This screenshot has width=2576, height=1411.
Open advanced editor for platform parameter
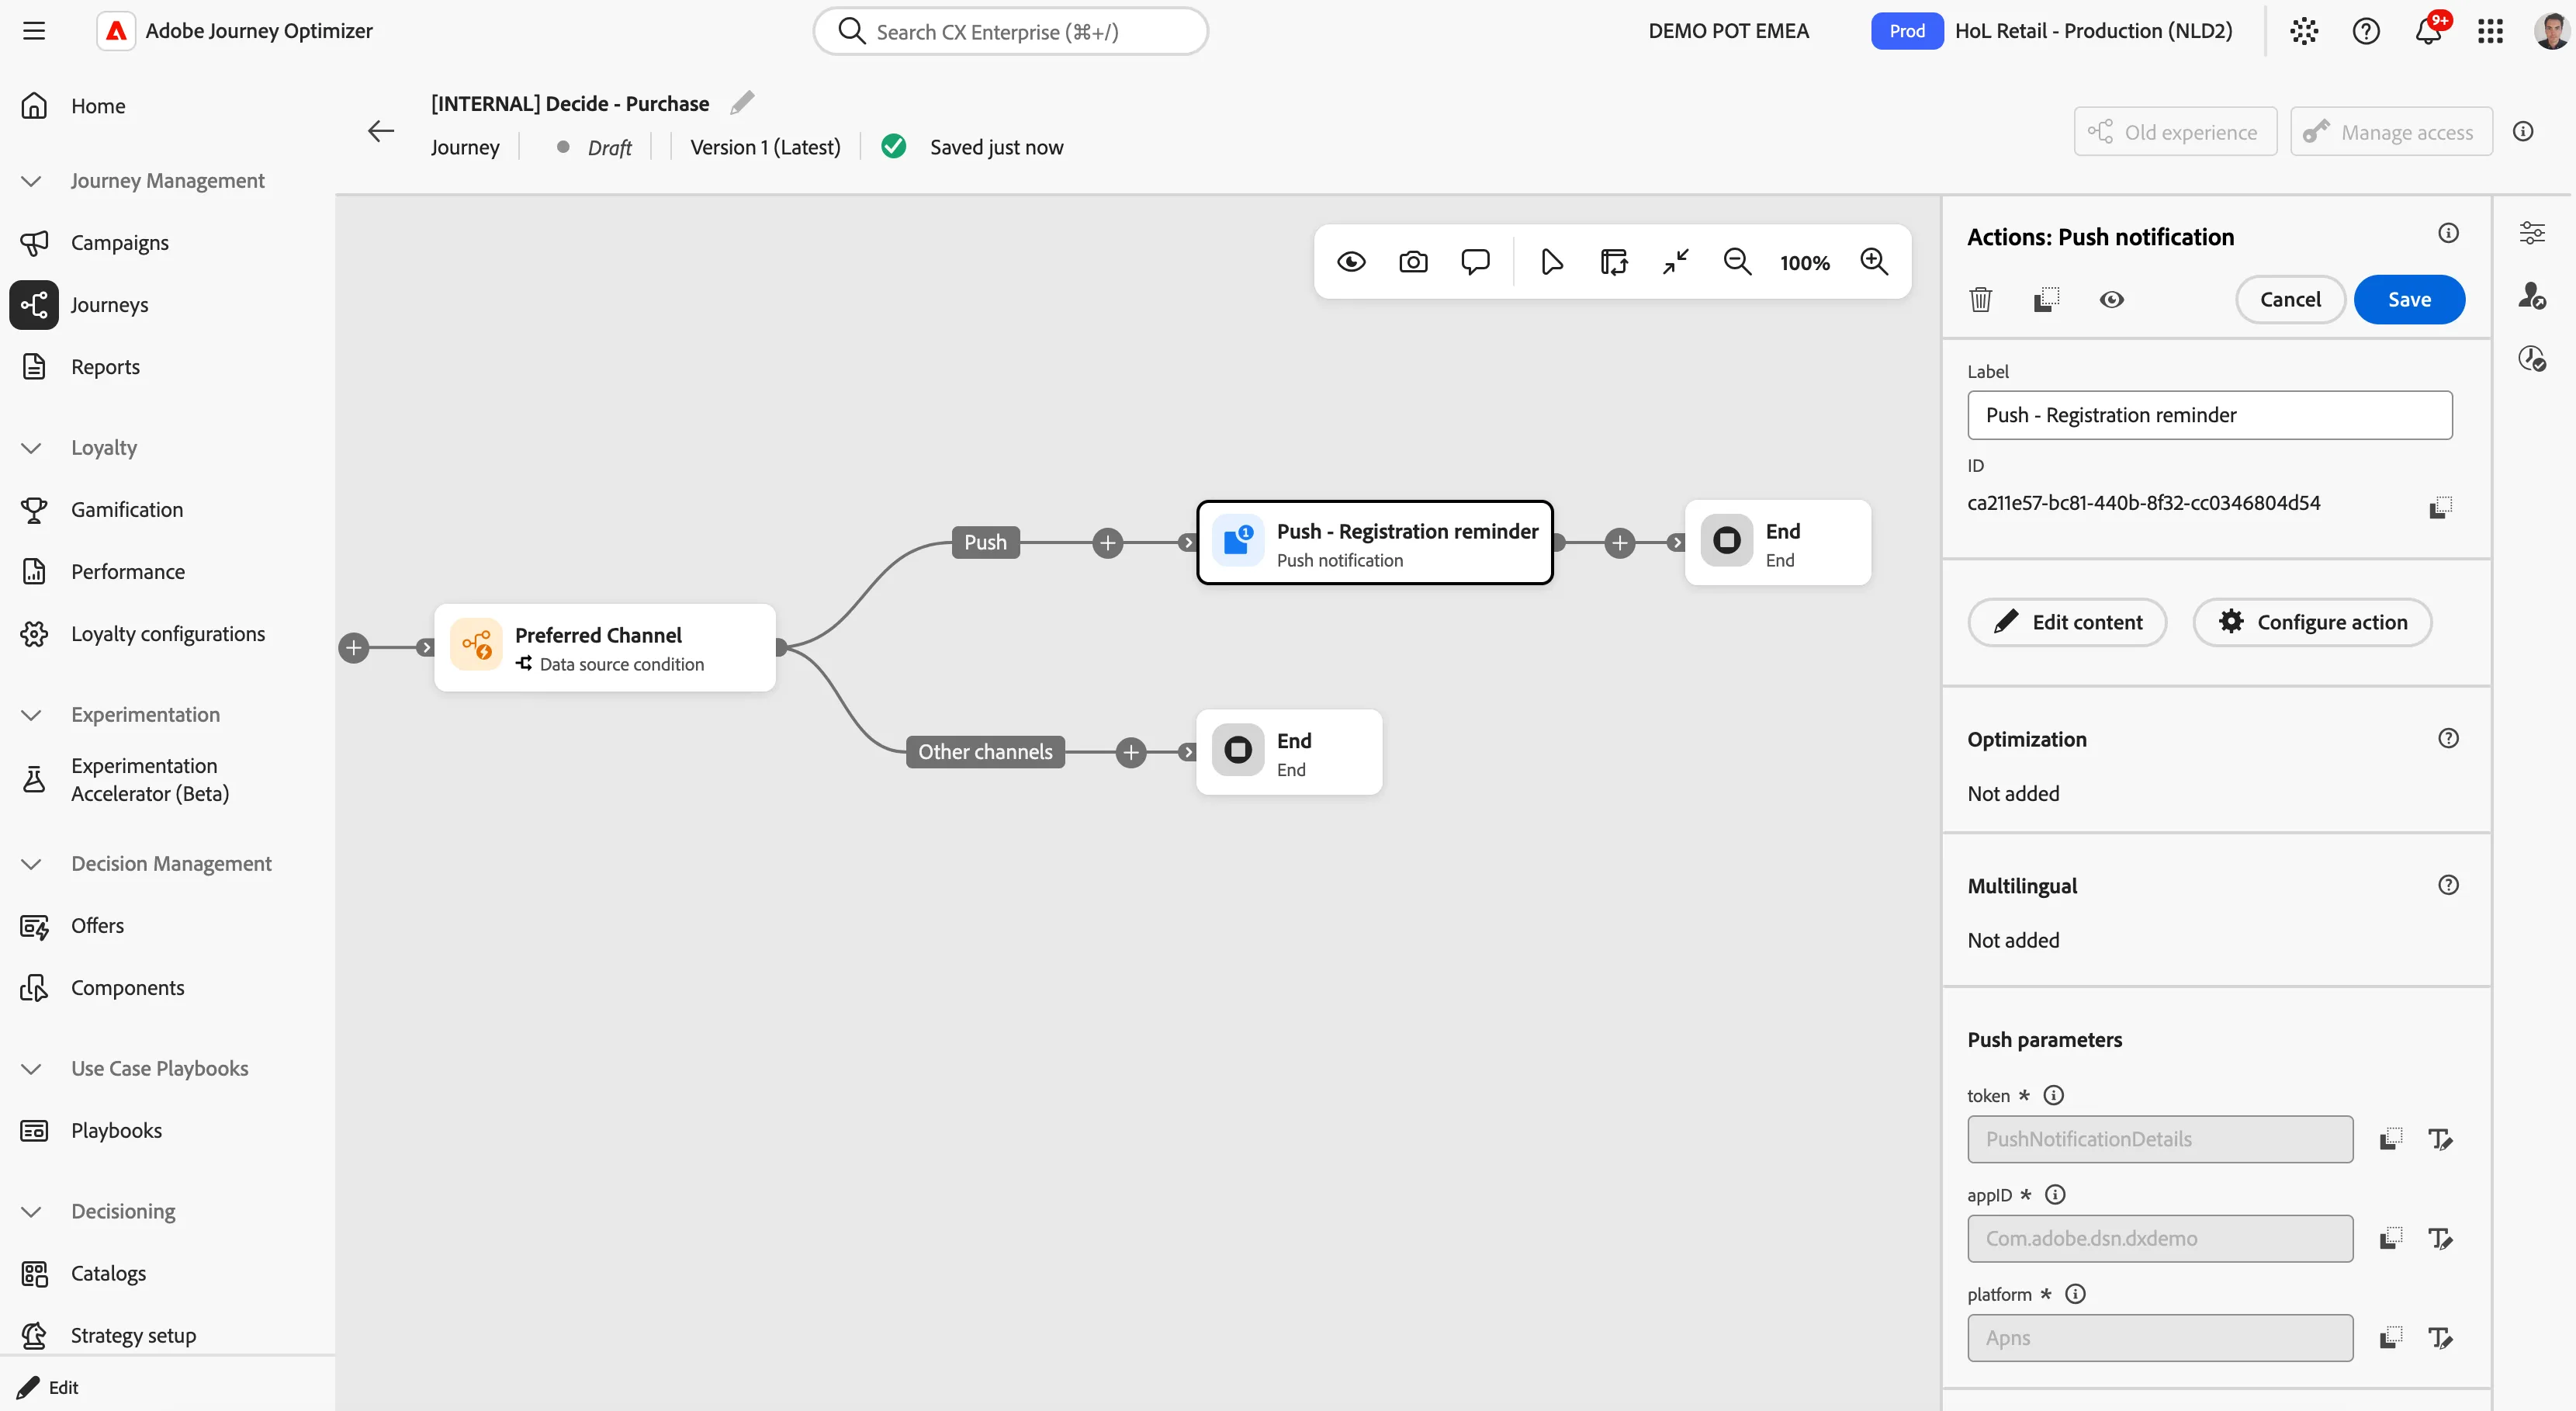(x=2440, y=1337)
